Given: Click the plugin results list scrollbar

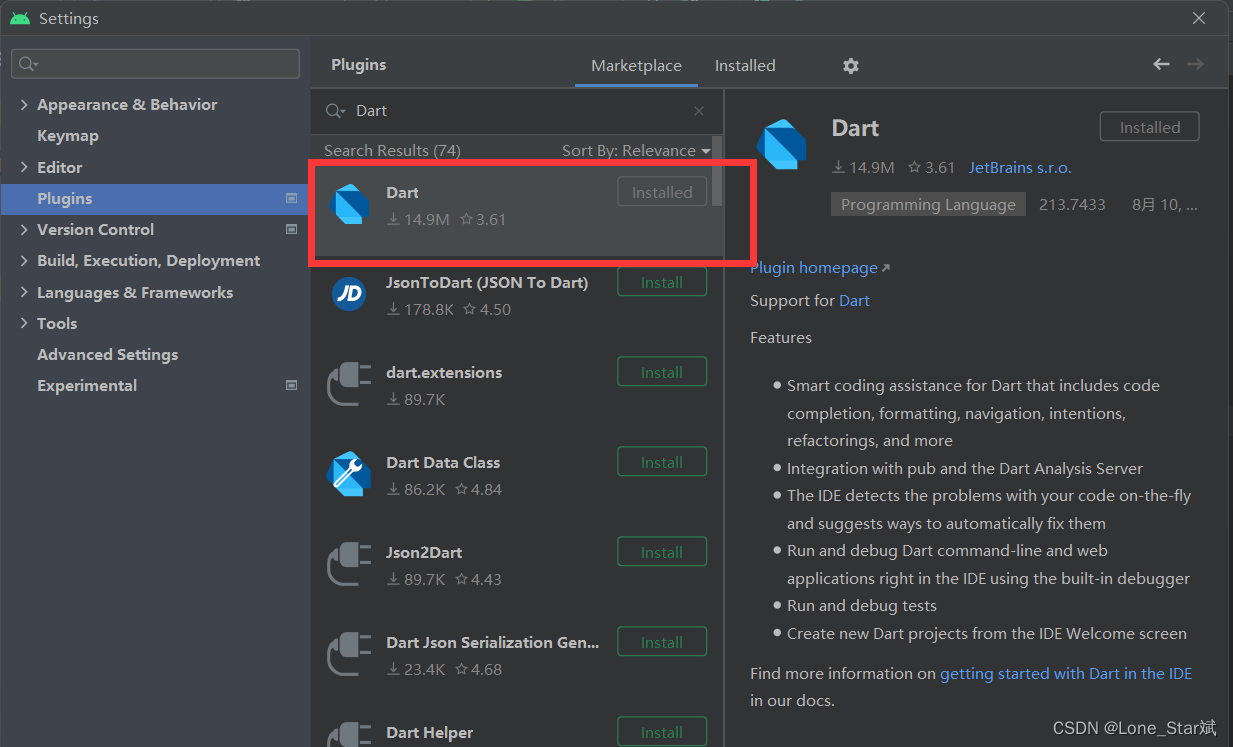Looking at the screenshot, I should pos(717,171).
